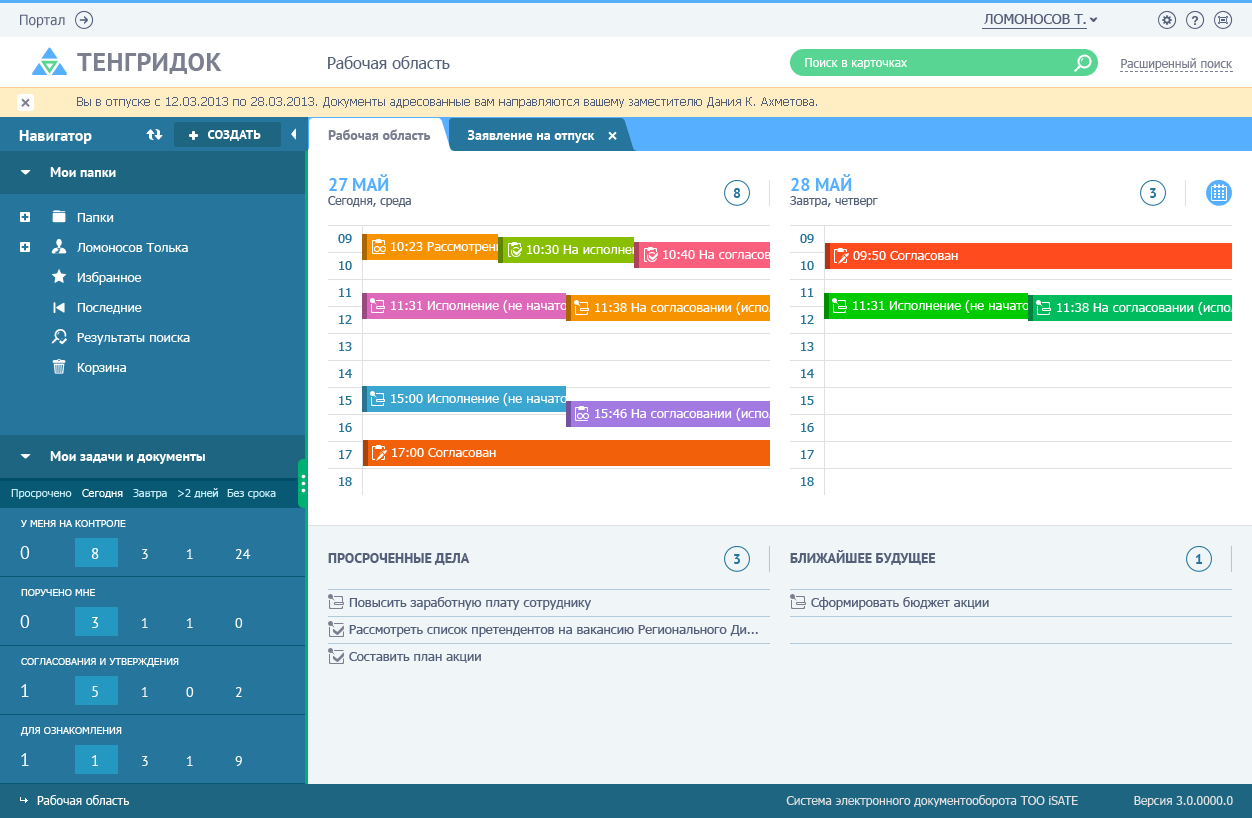Screen dimensions: 1252x818
Task: Open the pink 10:40 На согласовании event
Action: click(702, 255)
